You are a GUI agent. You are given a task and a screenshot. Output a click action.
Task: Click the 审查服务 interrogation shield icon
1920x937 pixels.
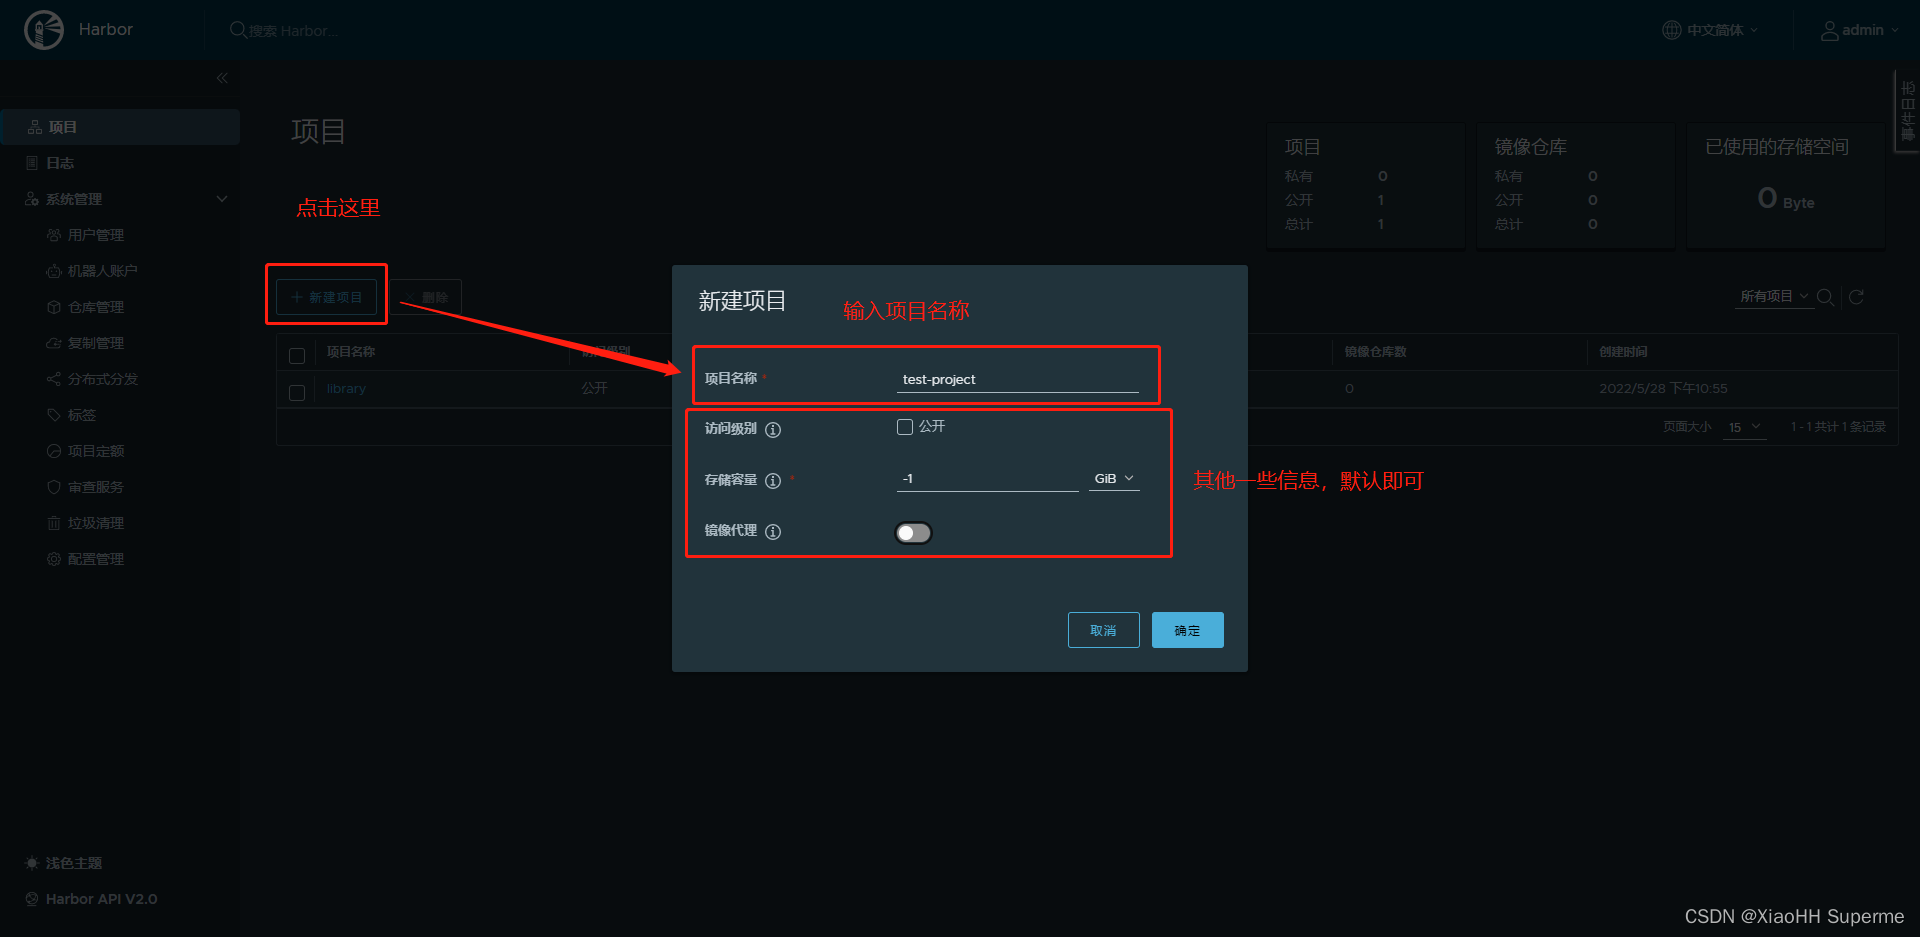point(54,487)
